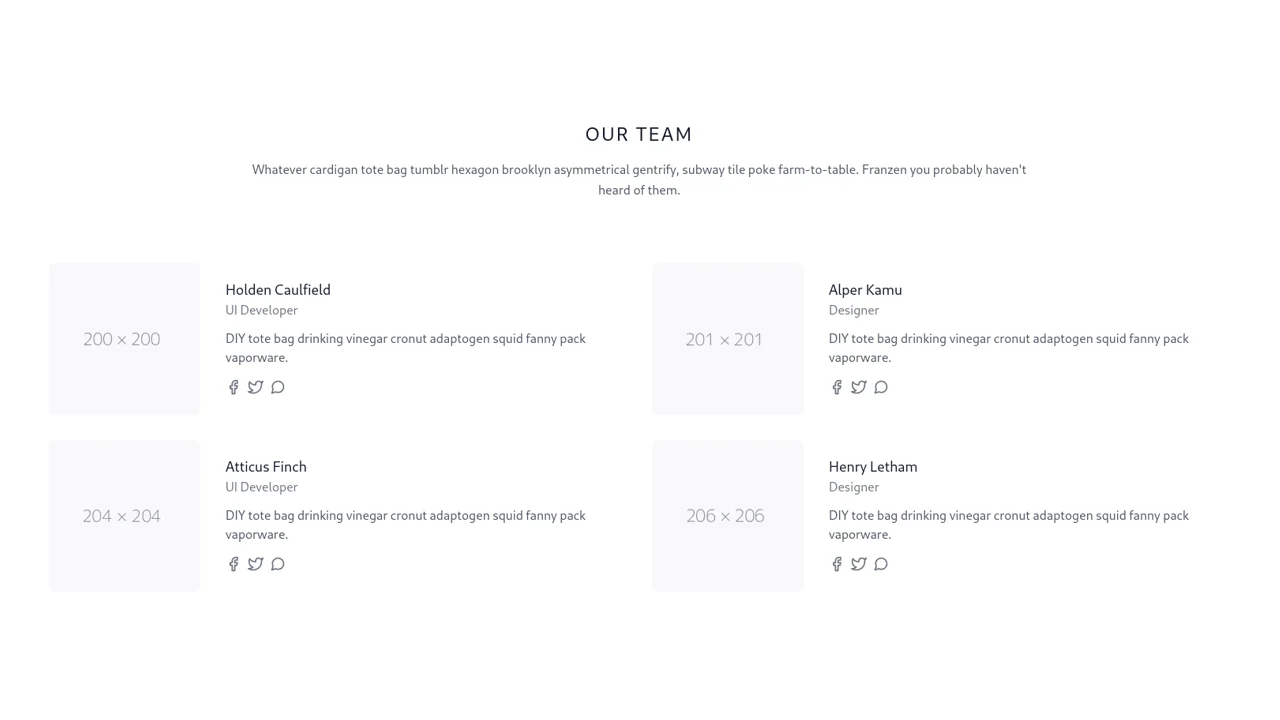
Task: Click Holden Caulfield's 200 × 200 photo
Action: point(124,339)
